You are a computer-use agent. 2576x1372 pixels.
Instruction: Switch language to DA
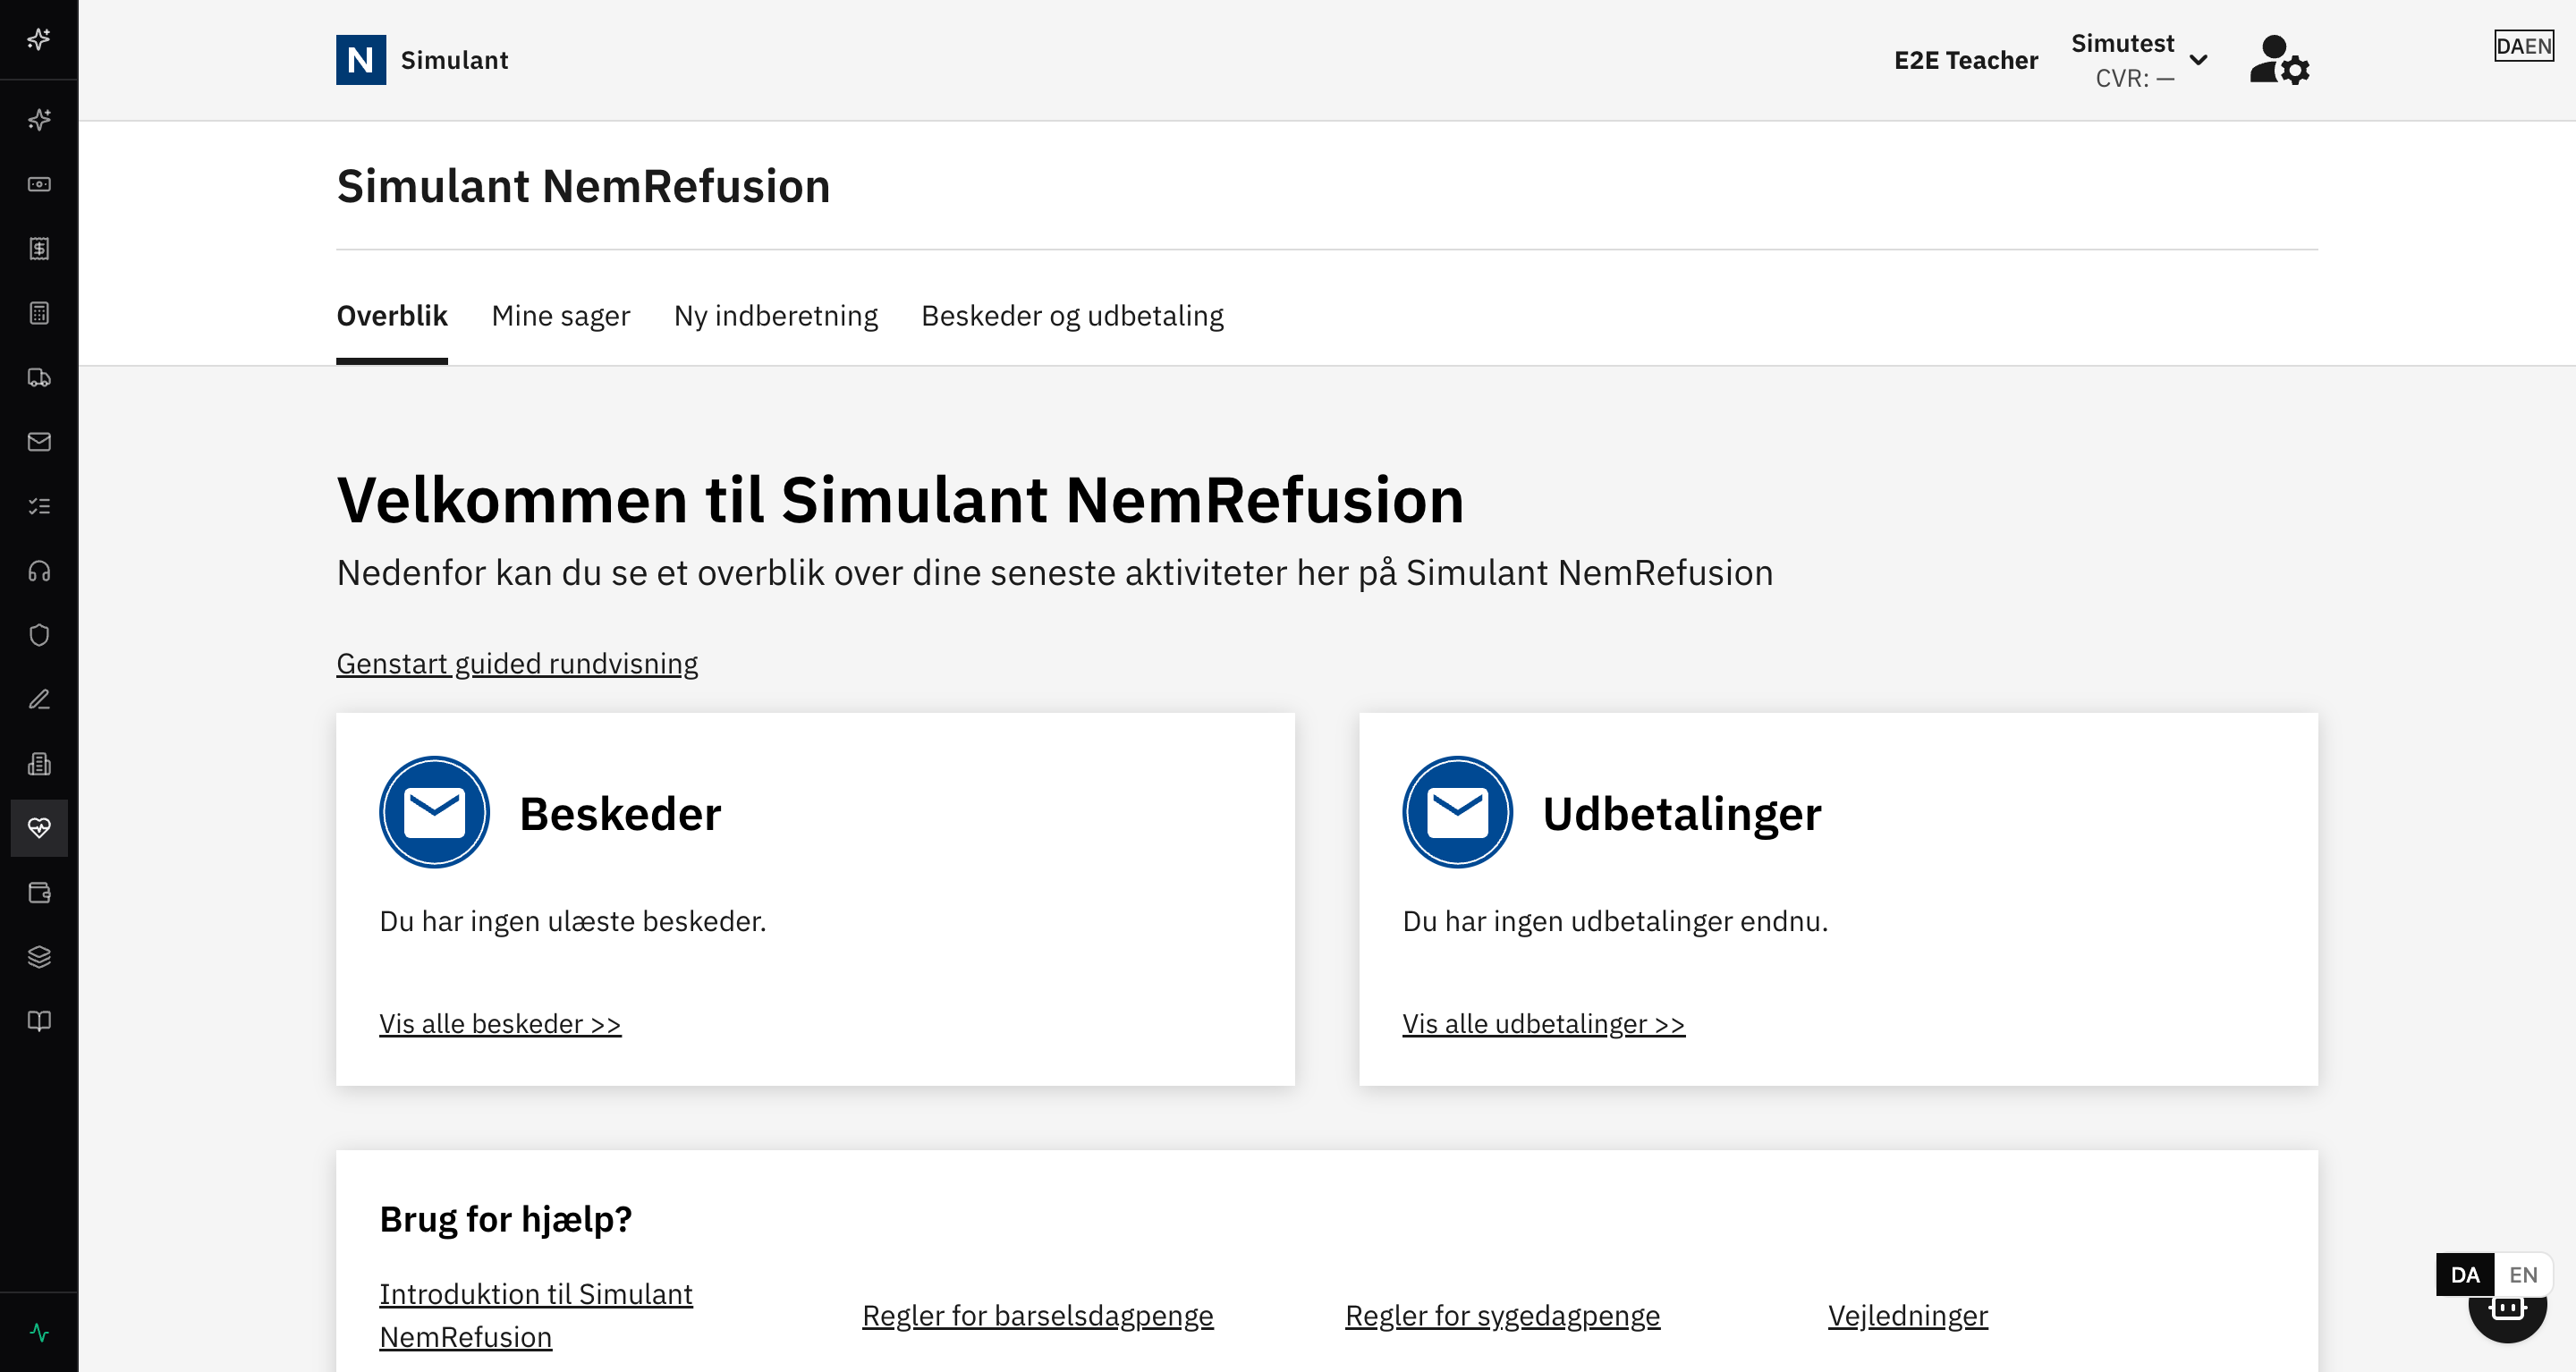[x=2465, y=1274]
